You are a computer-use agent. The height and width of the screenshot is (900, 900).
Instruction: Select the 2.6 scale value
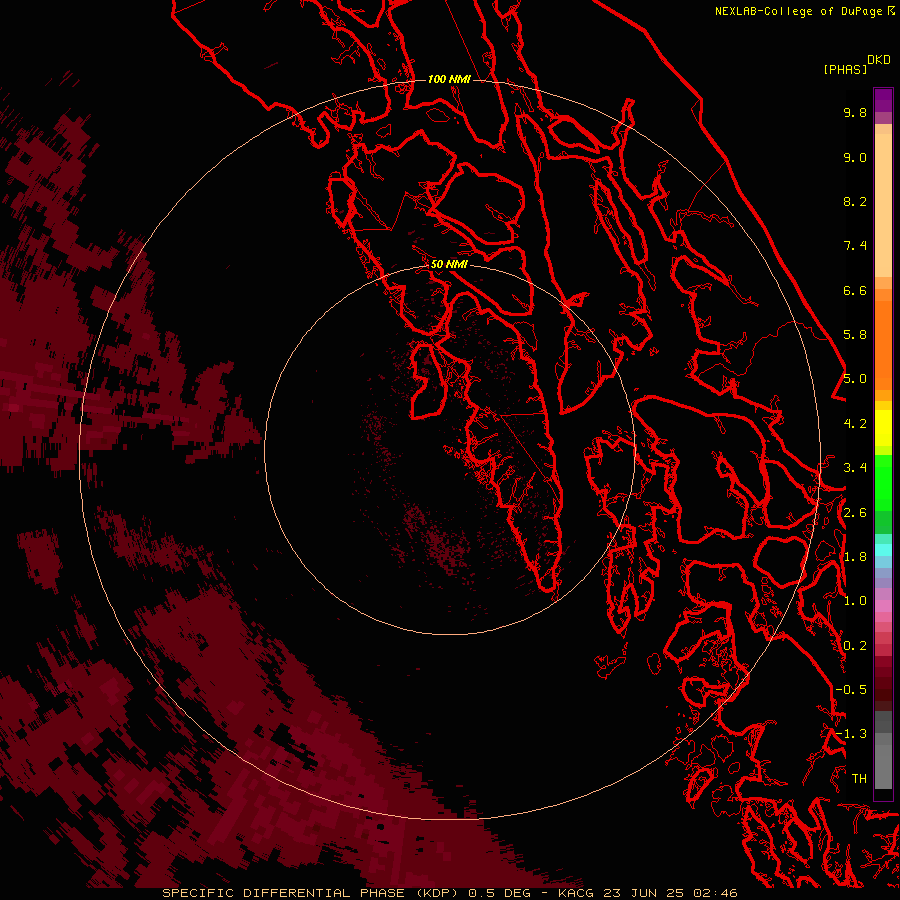[855, 513]
